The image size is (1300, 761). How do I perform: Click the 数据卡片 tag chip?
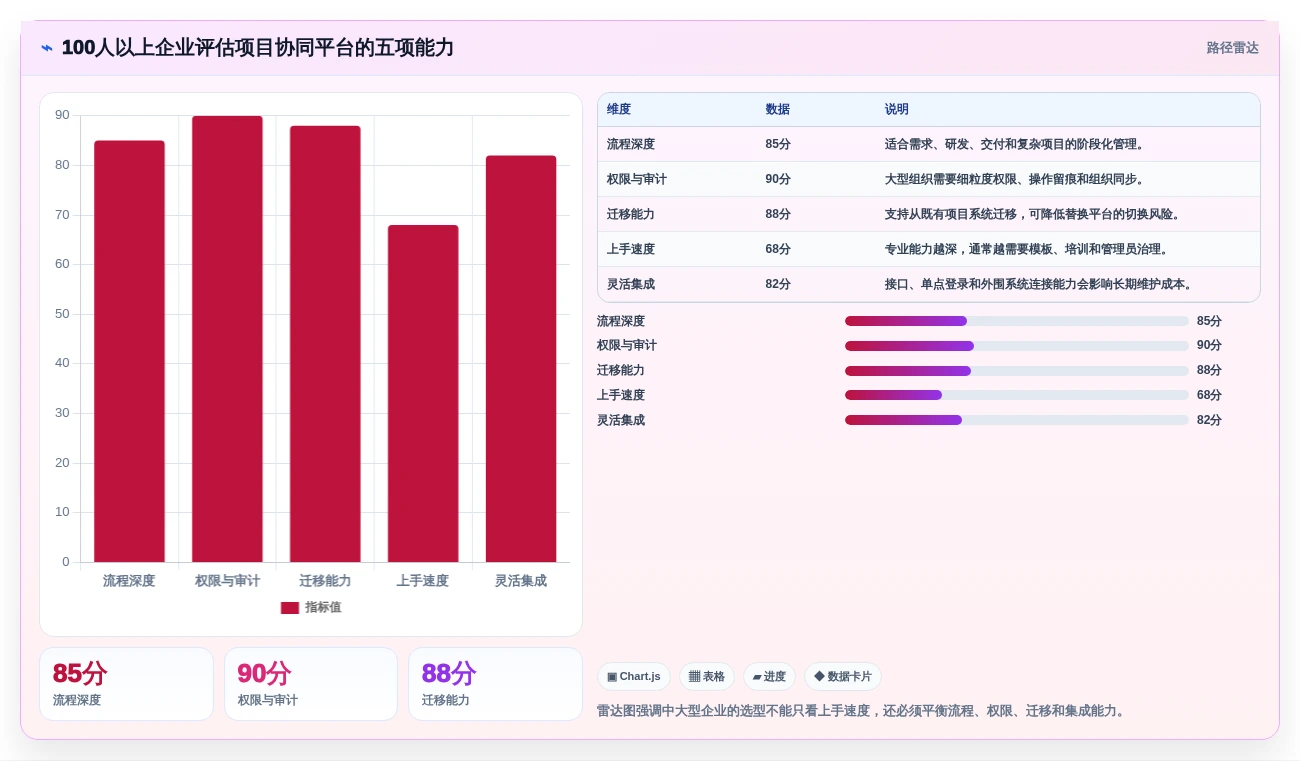843,677
